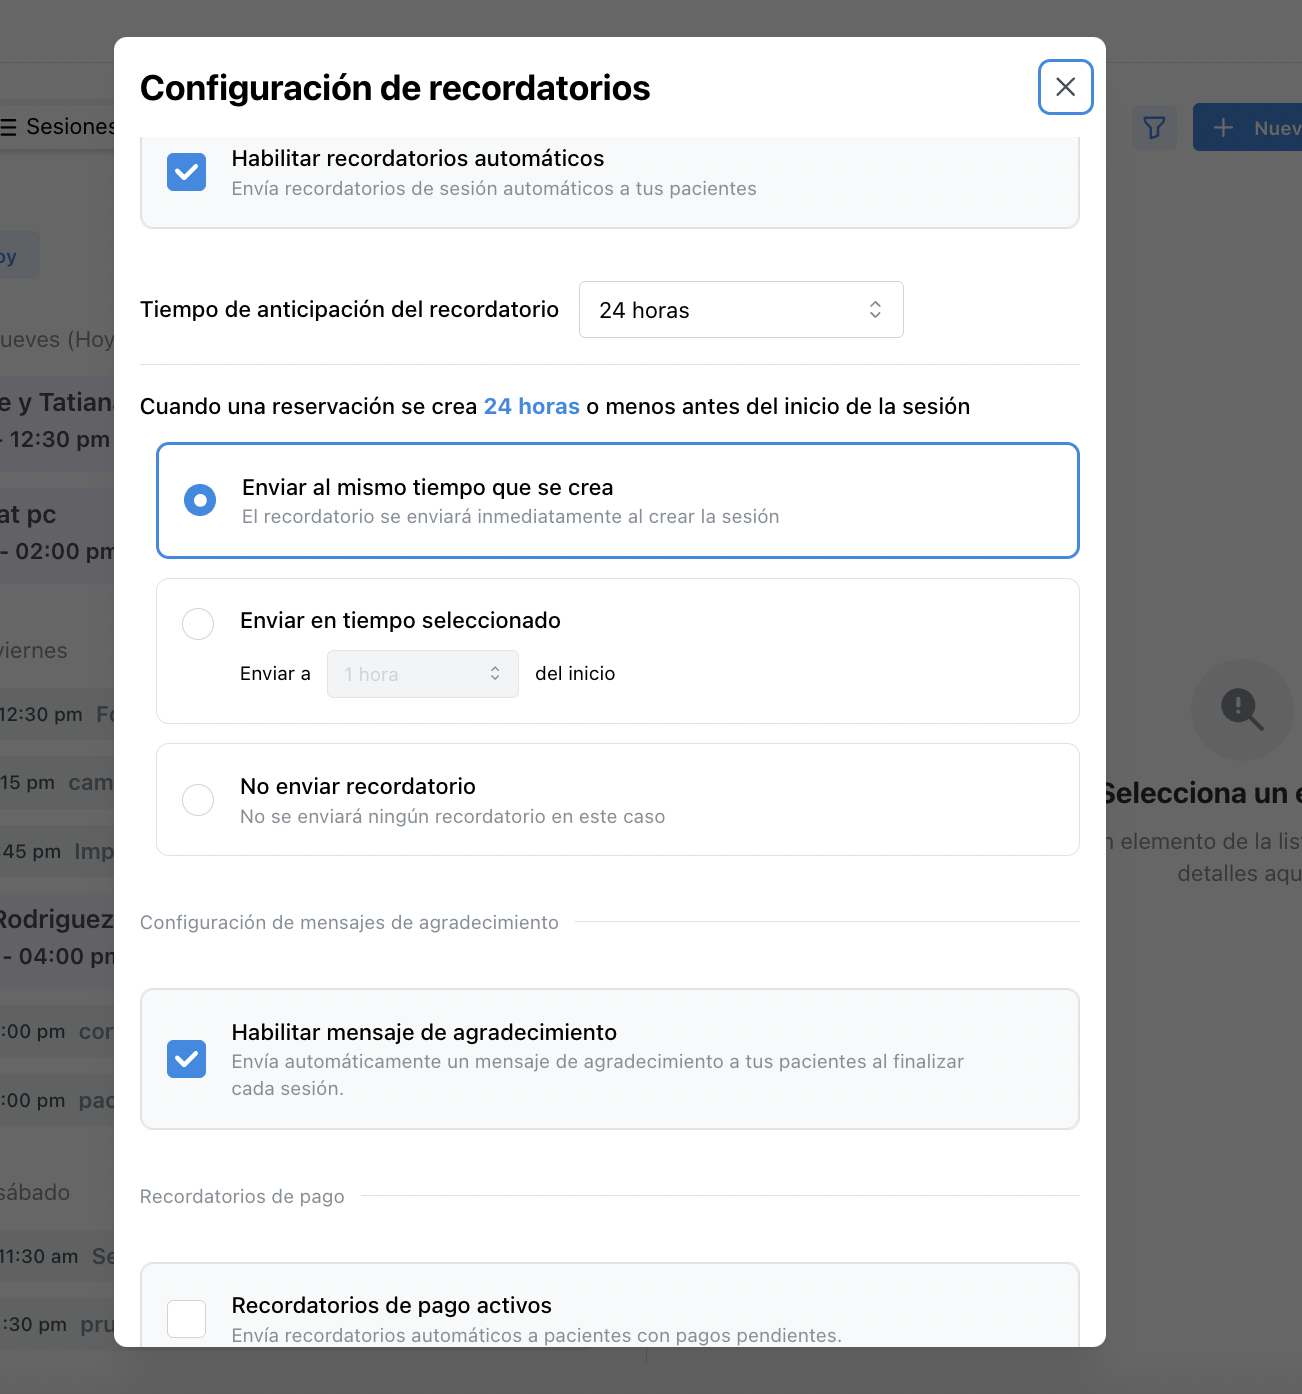This screenshot has height=1394, width=1302.
Task: Open the Tiempo de anticipación dropdown
Action: click(x=740, y=310)
